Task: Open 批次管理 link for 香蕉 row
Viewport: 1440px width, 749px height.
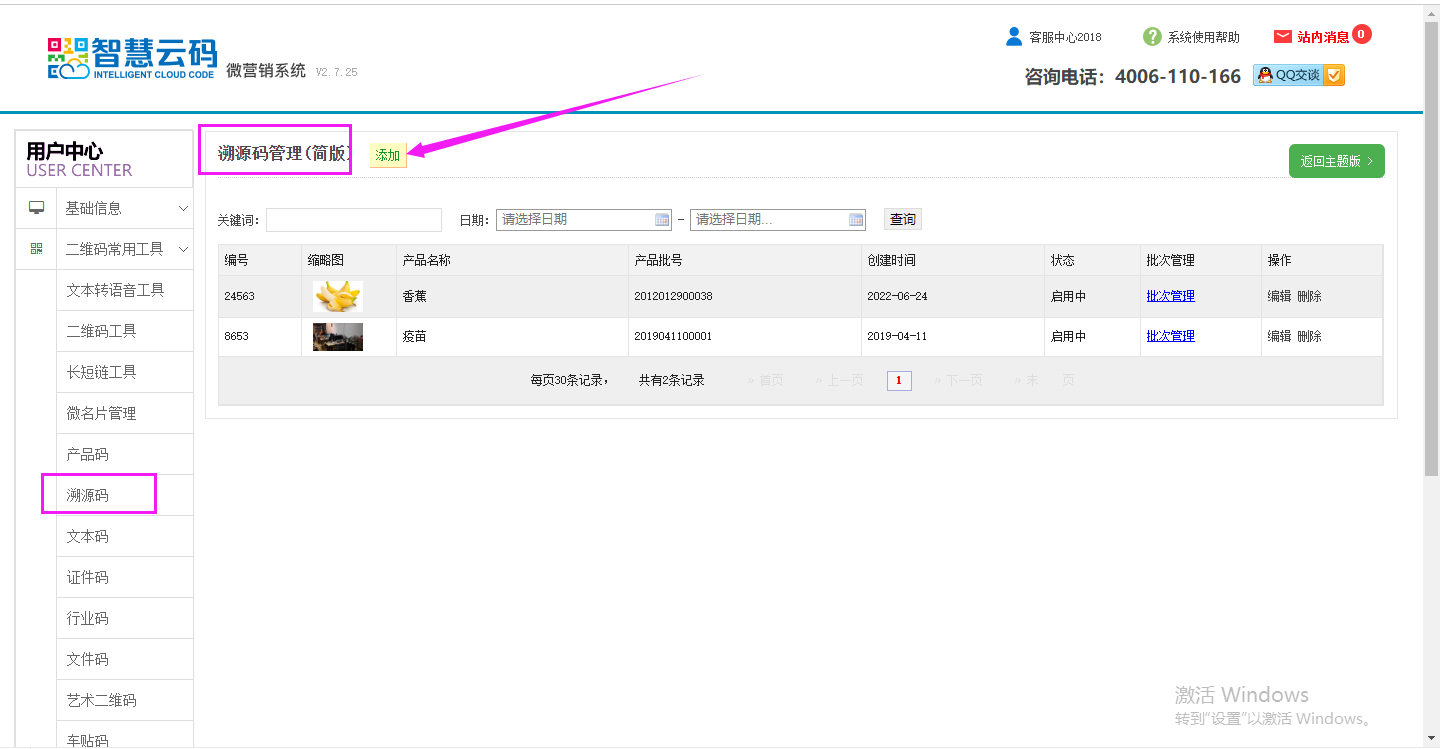Action: pyautogui.click(x=1170, y=296)
